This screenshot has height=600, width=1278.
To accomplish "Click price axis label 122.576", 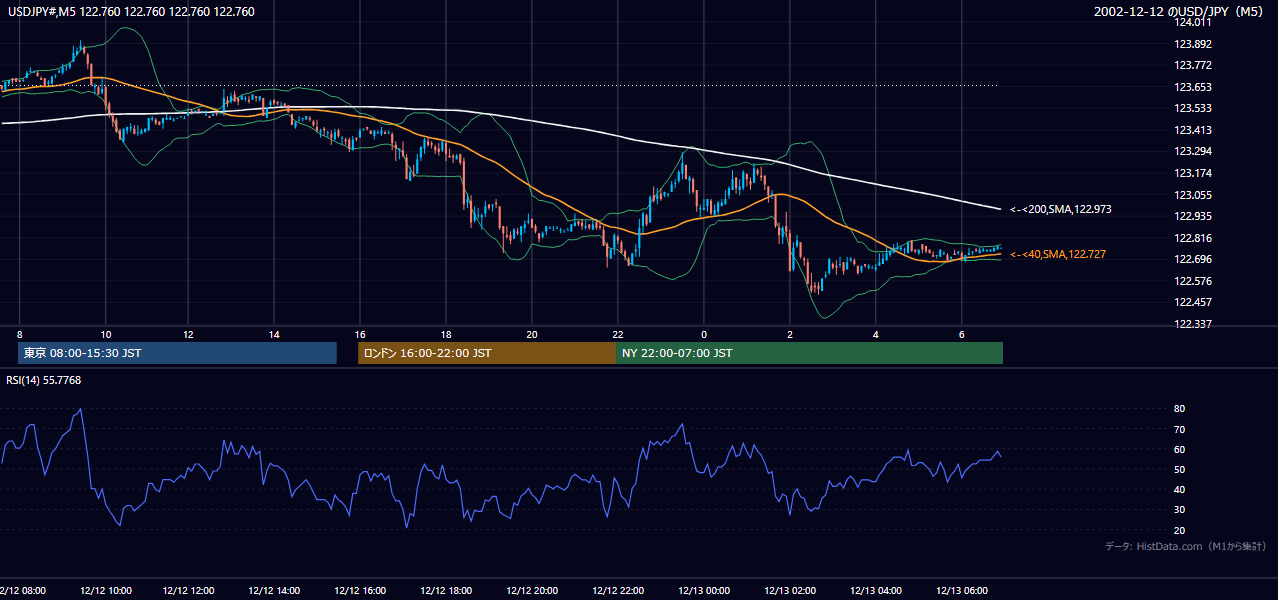I will [x=1194, y=281].
